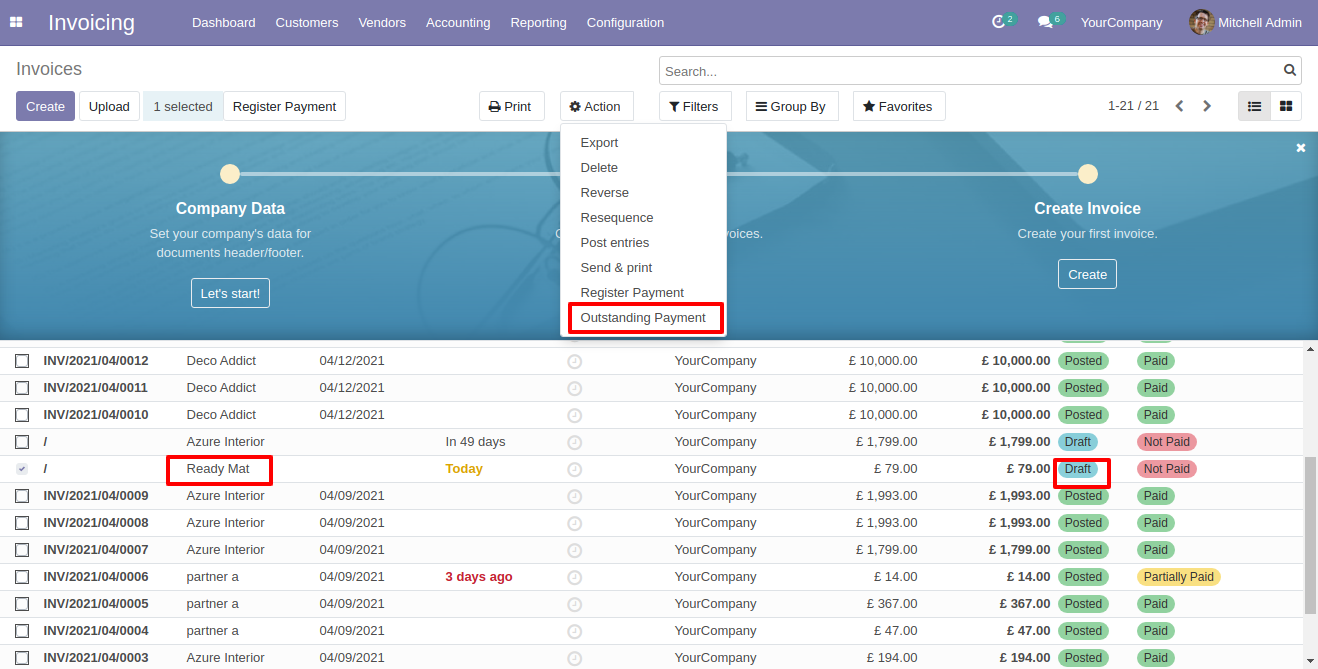Expand the Accounting menu

pyautogui.click(x=458, y=22)
